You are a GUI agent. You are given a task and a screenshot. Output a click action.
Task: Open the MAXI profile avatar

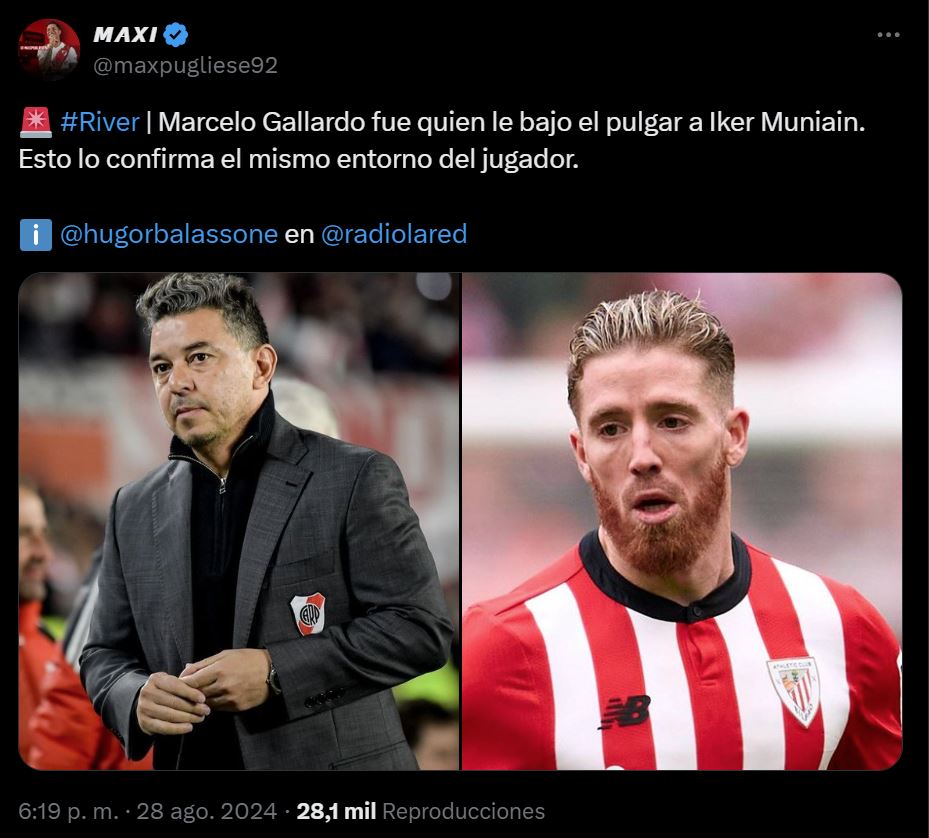point(49,49)
